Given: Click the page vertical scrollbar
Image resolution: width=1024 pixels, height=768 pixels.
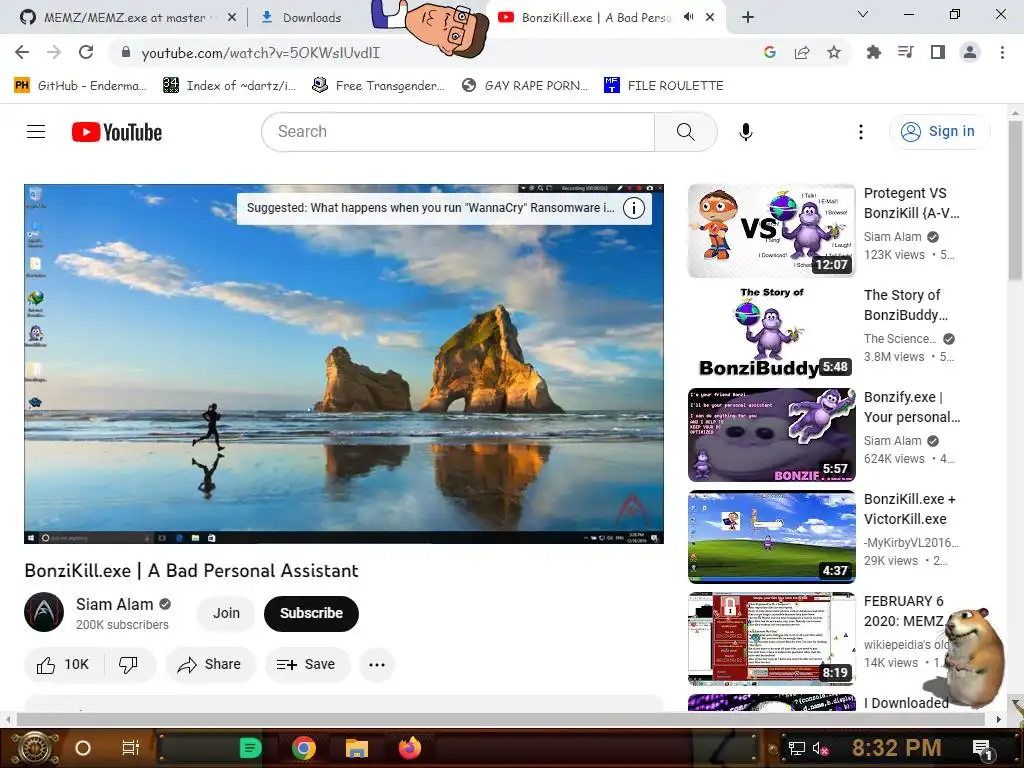Looking at the screenshot, I should 1015,202.
